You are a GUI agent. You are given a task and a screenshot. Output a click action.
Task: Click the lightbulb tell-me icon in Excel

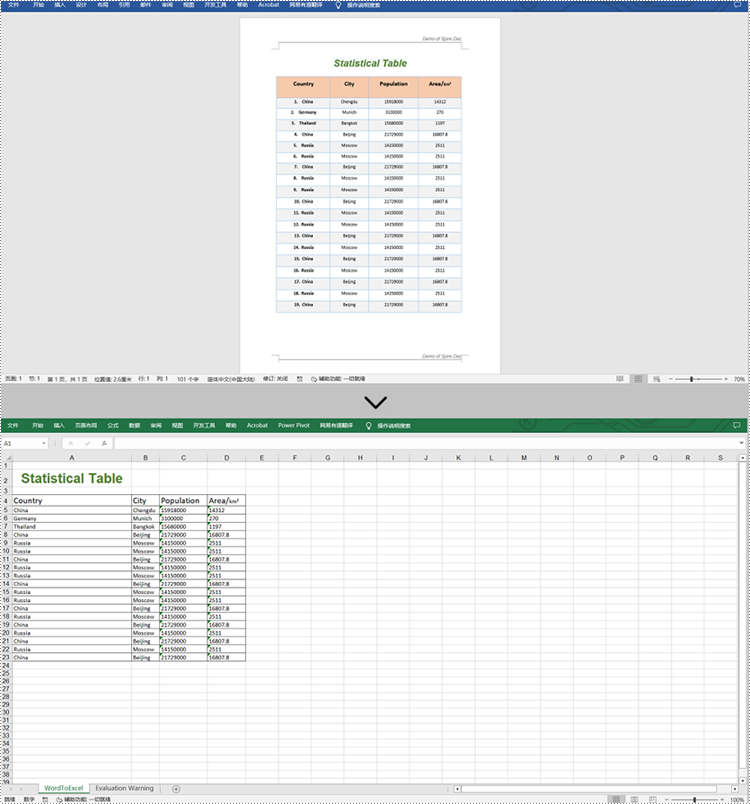click(x=368, y=426)
